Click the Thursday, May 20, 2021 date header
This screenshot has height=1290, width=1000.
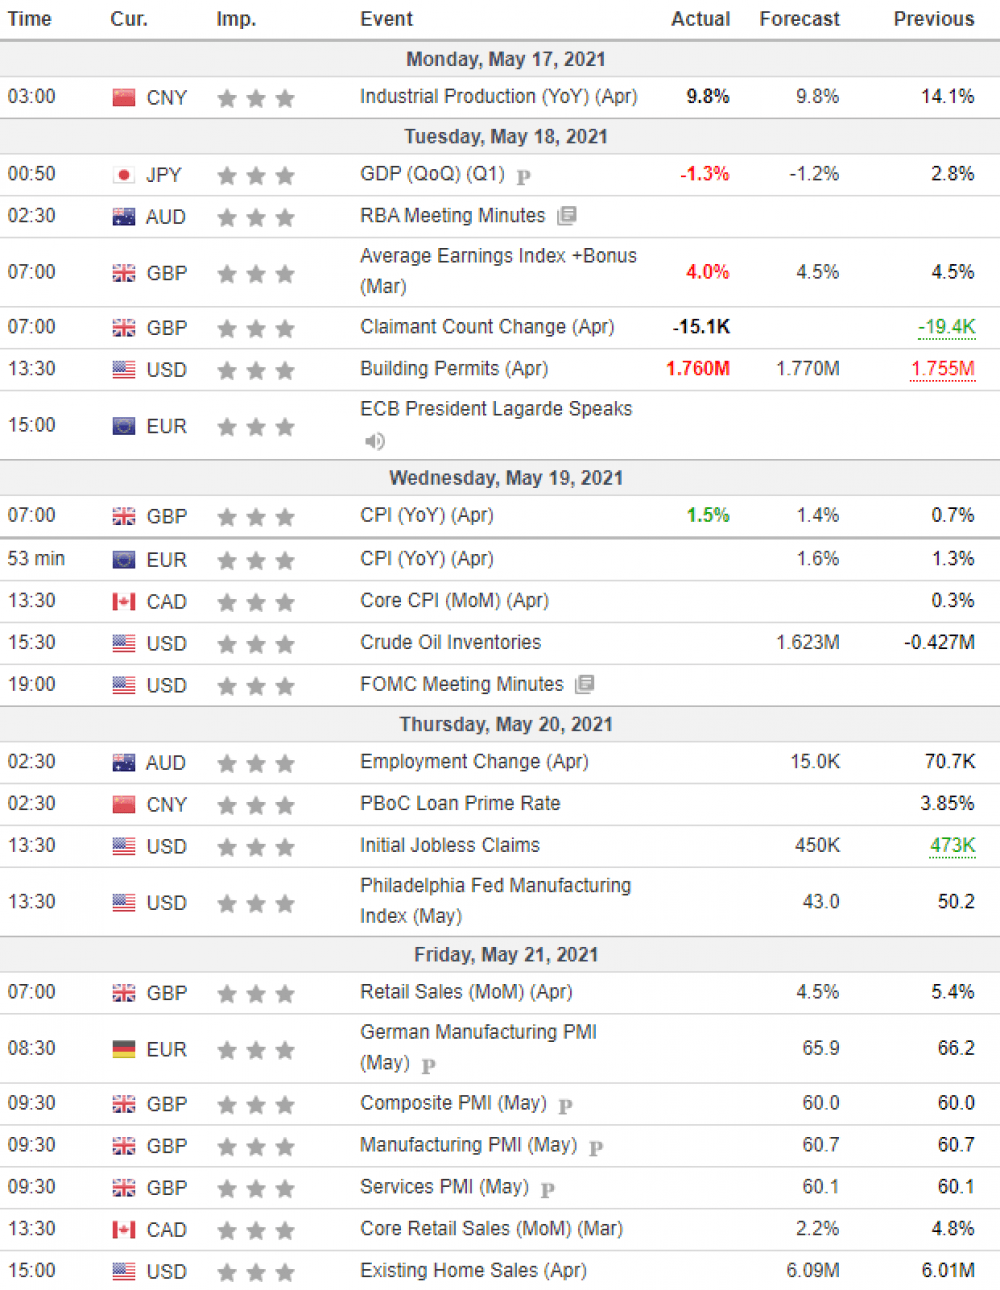click(506, 725)
